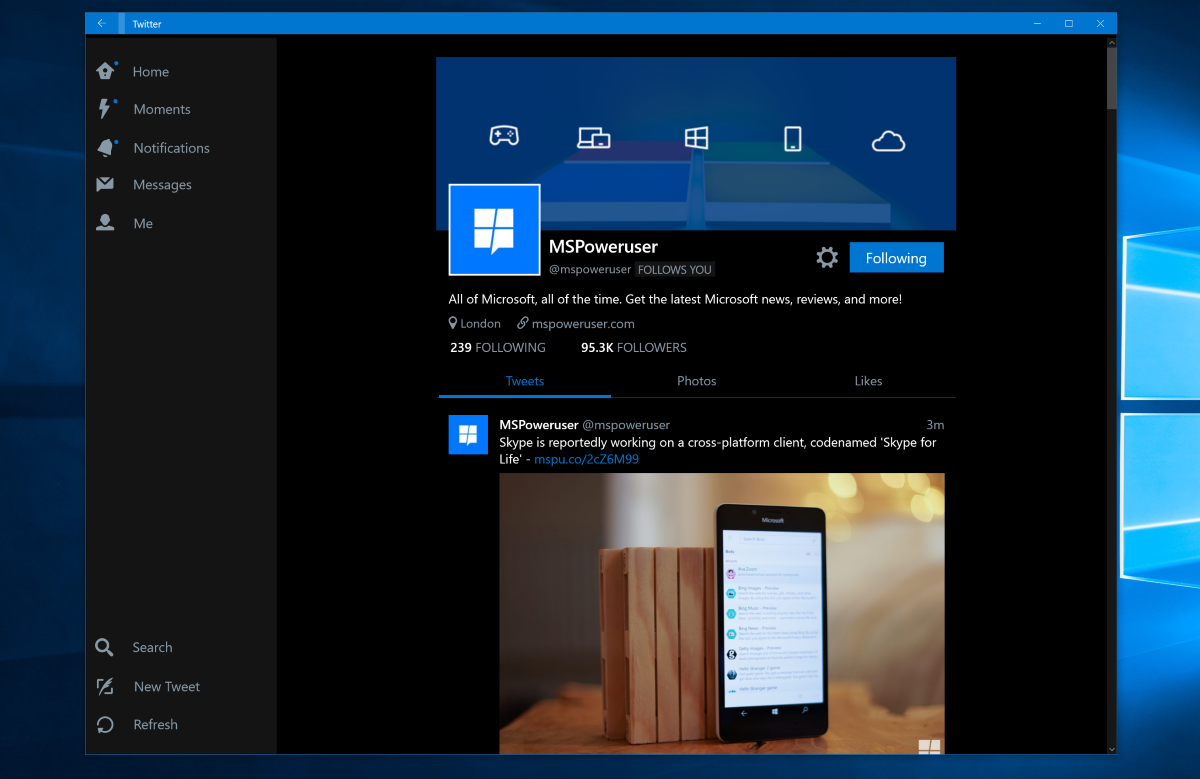1200x779 pixels.
Task: Open Moments via the lightning bolt icon
Action: pyautogui.click(x=105, y=109)
